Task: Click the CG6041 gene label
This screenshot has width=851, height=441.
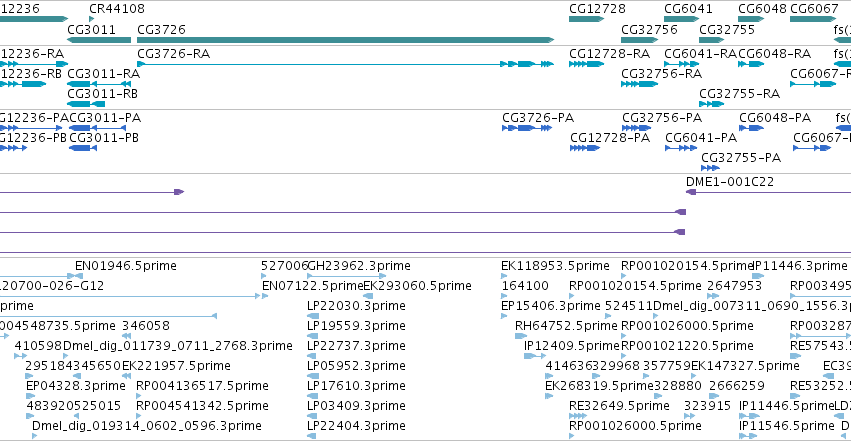Action: 688,9
